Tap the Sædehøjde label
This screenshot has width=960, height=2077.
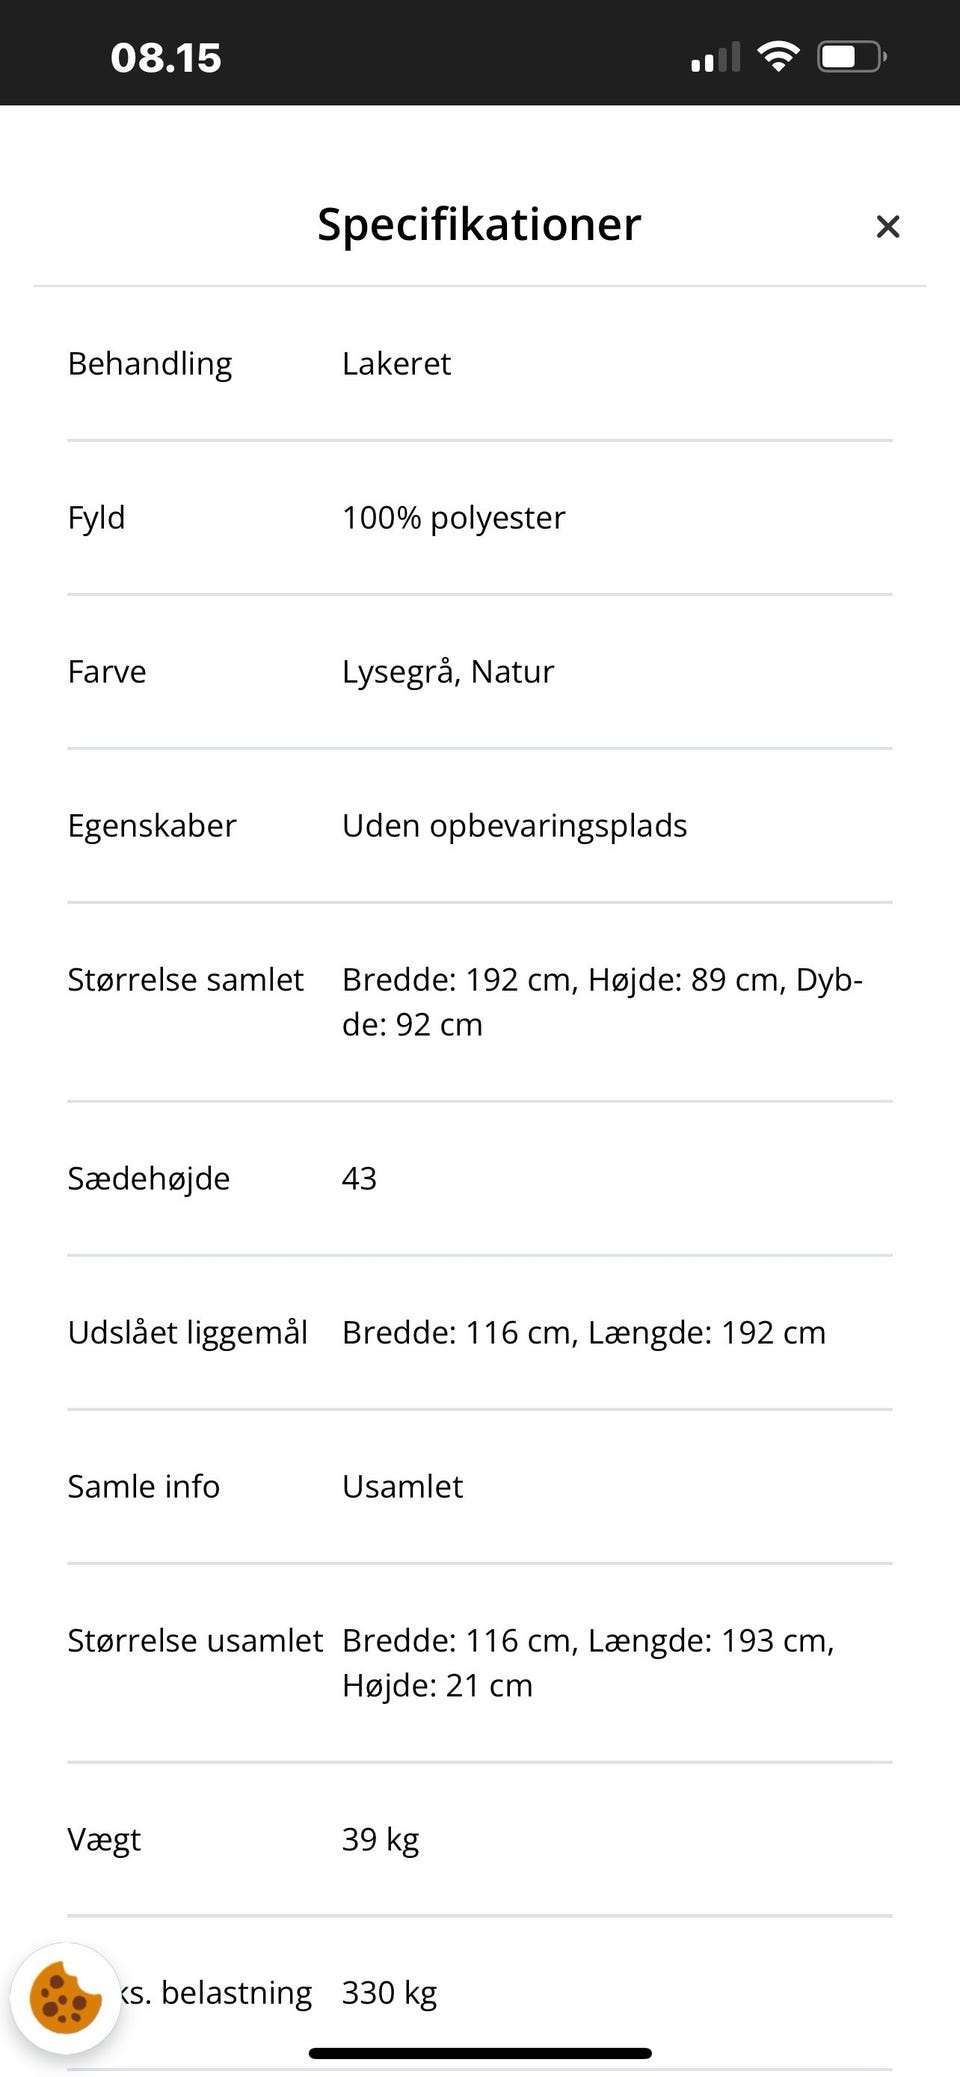coord(149,1179)
